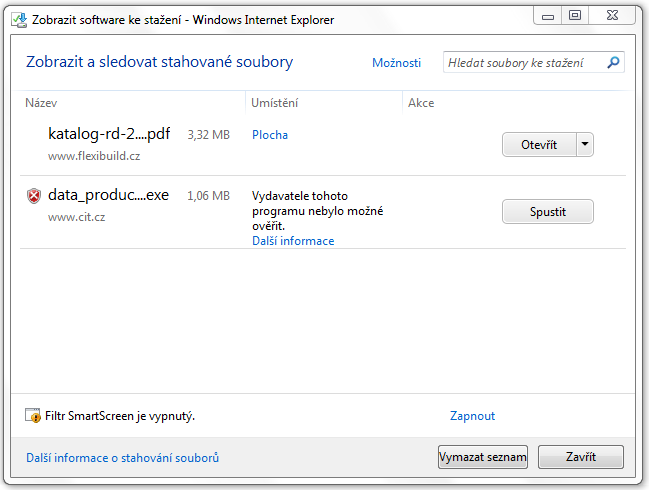Click the 1,06 MB file size
Image resolution: width=649 pixels, height=490 pixels.
(x=209, y=196)
